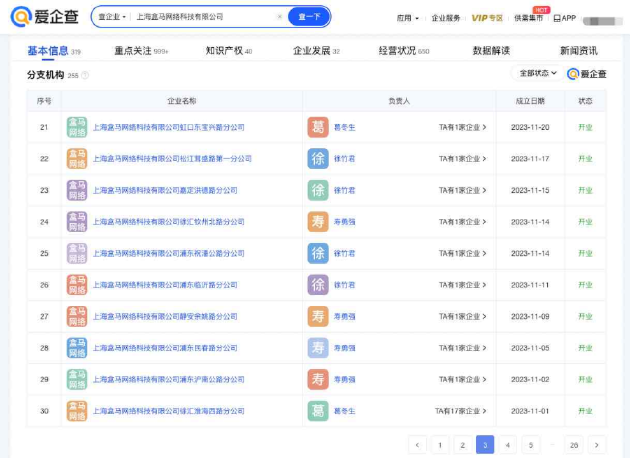Click the 盒马网络 logo in row 21
The height and width of the screenshot is (458, 630).
pos(77,127)
